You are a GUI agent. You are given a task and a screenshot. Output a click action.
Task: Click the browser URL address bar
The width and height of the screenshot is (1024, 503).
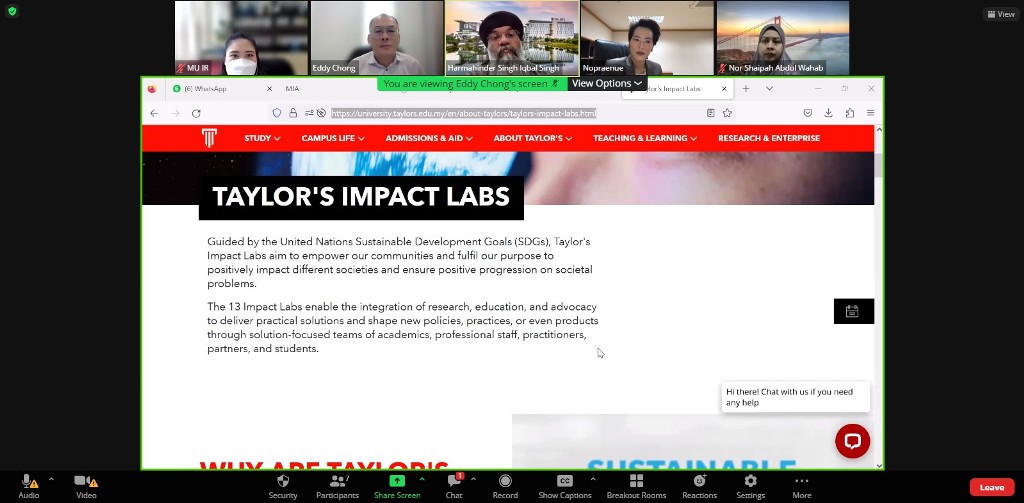[x=500, y=113]
